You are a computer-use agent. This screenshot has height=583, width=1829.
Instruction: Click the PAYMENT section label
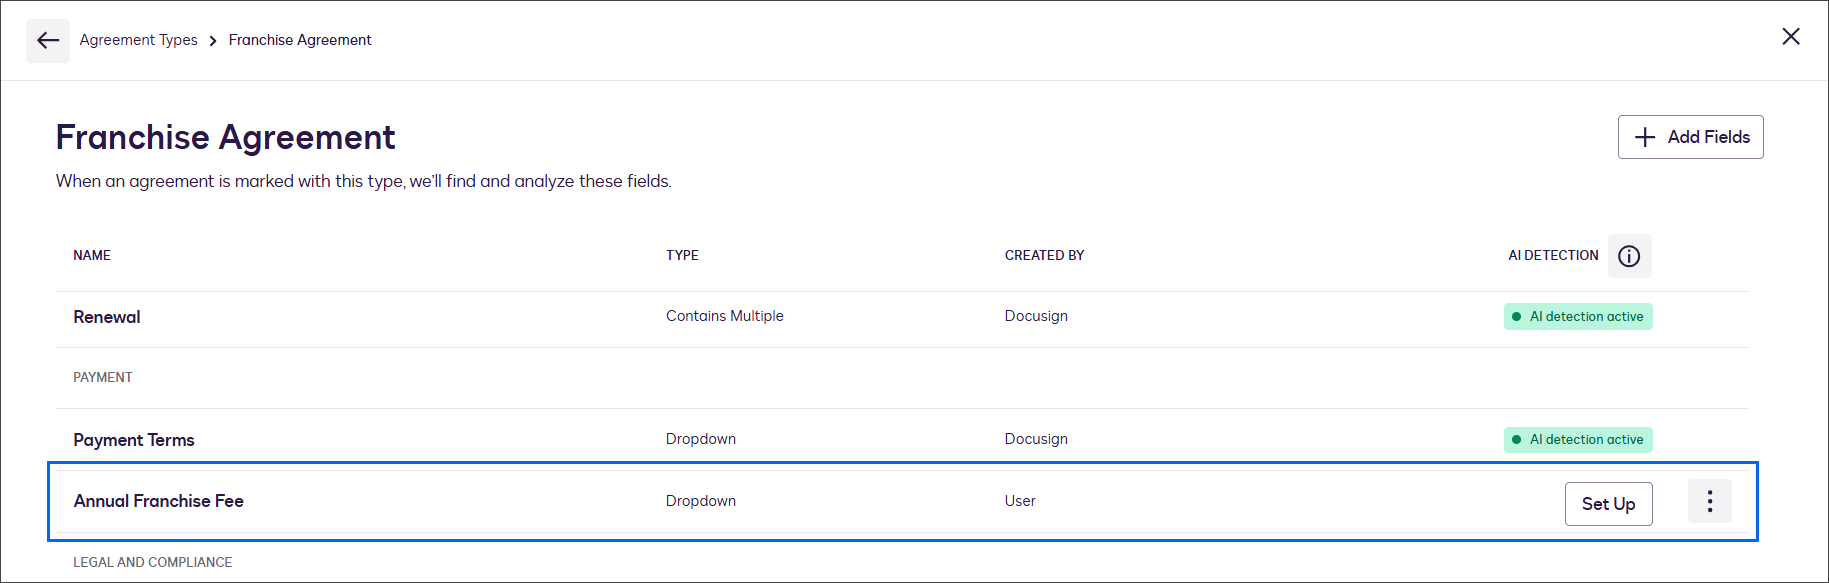click(103, 378)
